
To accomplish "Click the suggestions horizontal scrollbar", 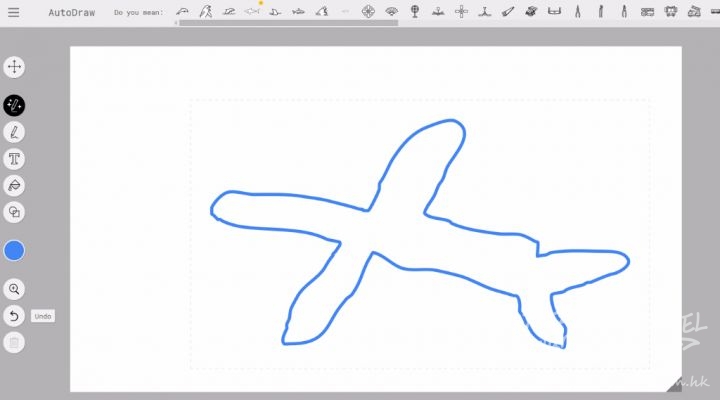I will click(300, 23).
